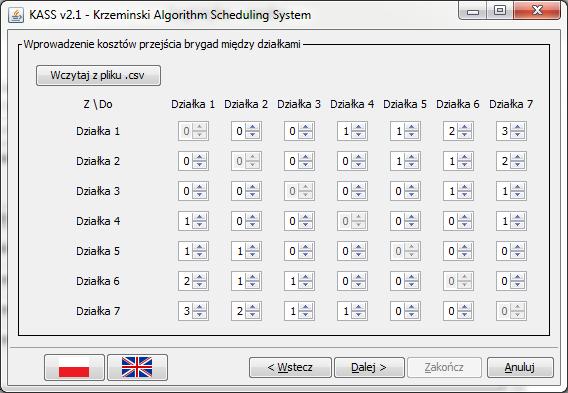Increase cost from Działka 5 to Działka 3
Image resolution: width=568 pixels, height=393 pixels.
305,247
